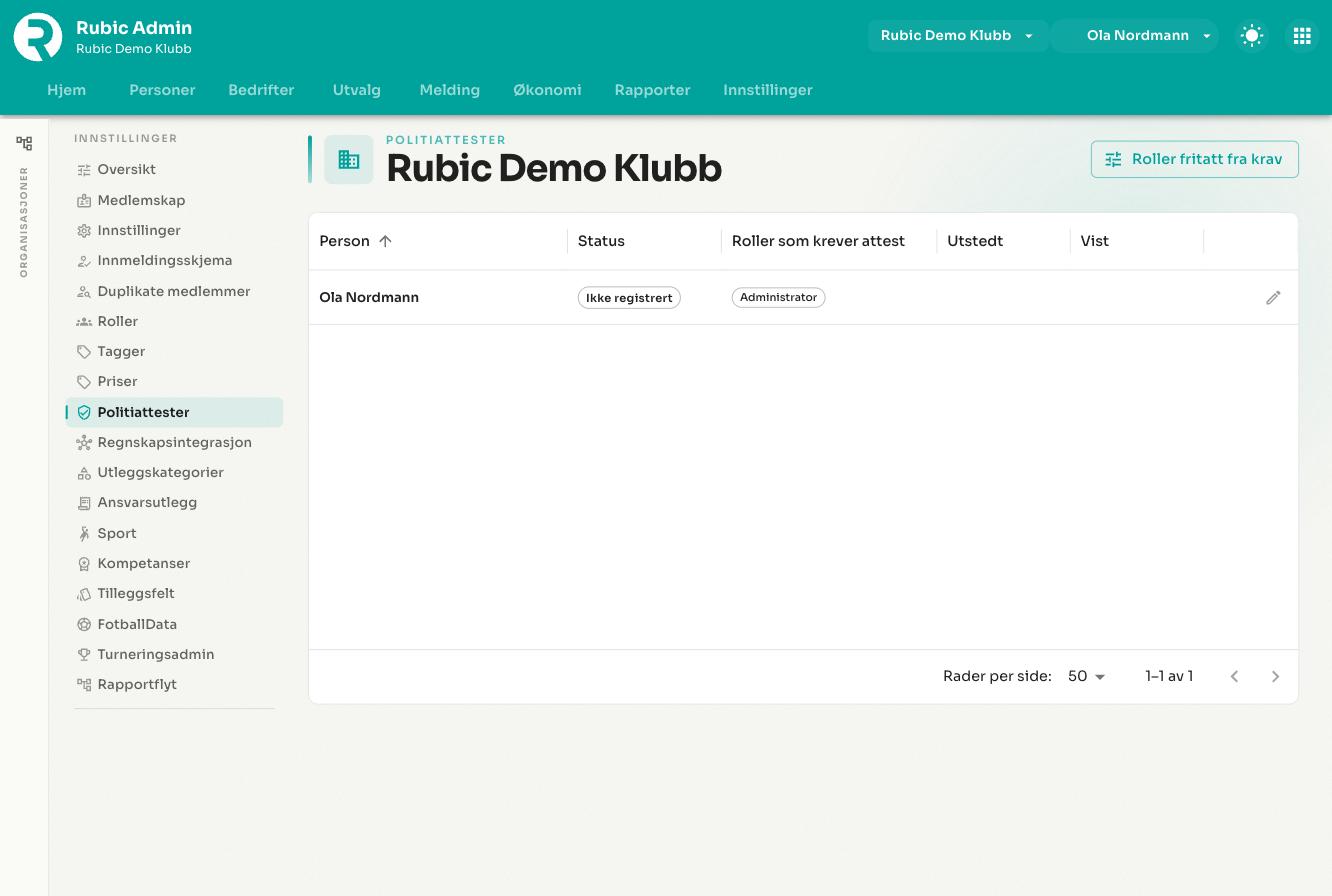Open the apps grid icon
Screen dimensions: 1332x896
click(x=1302, y=35)
